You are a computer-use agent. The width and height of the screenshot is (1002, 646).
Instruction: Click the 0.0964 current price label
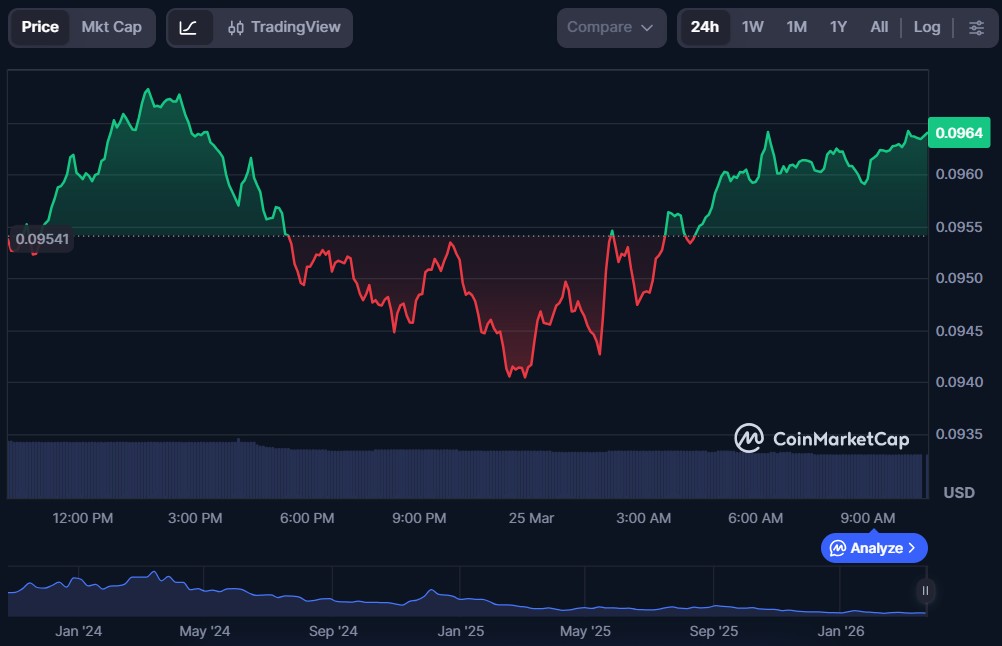point(958,132)
